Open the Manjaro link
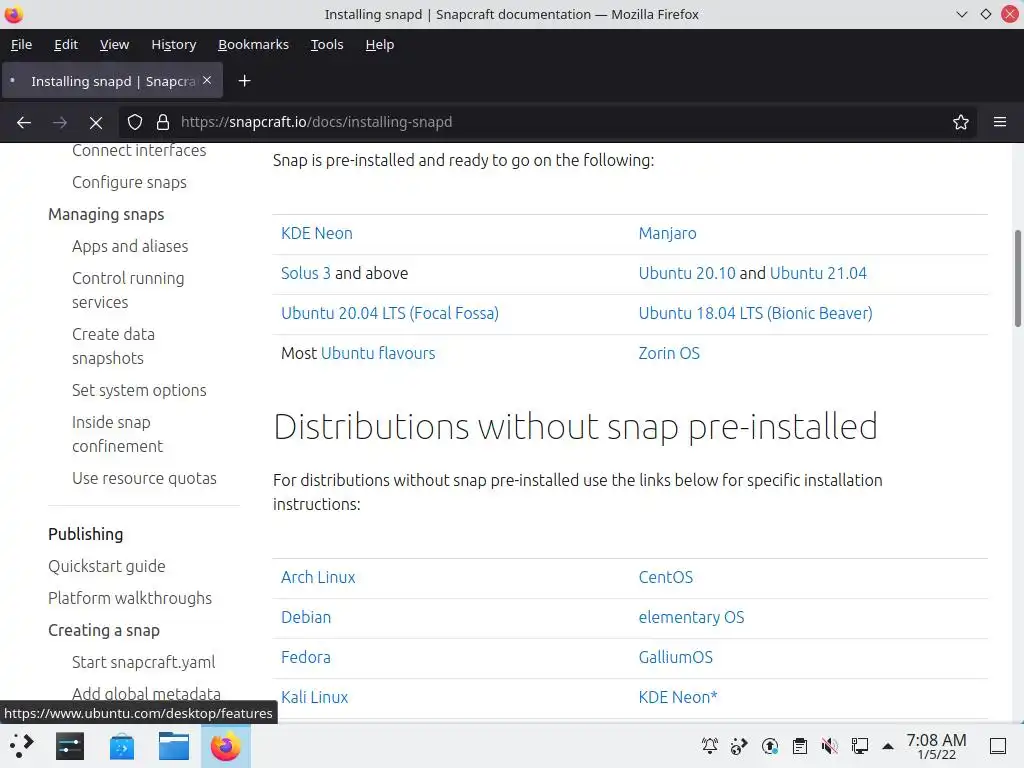The height and width of the screenshot is (768, 1024). [667, 233]
